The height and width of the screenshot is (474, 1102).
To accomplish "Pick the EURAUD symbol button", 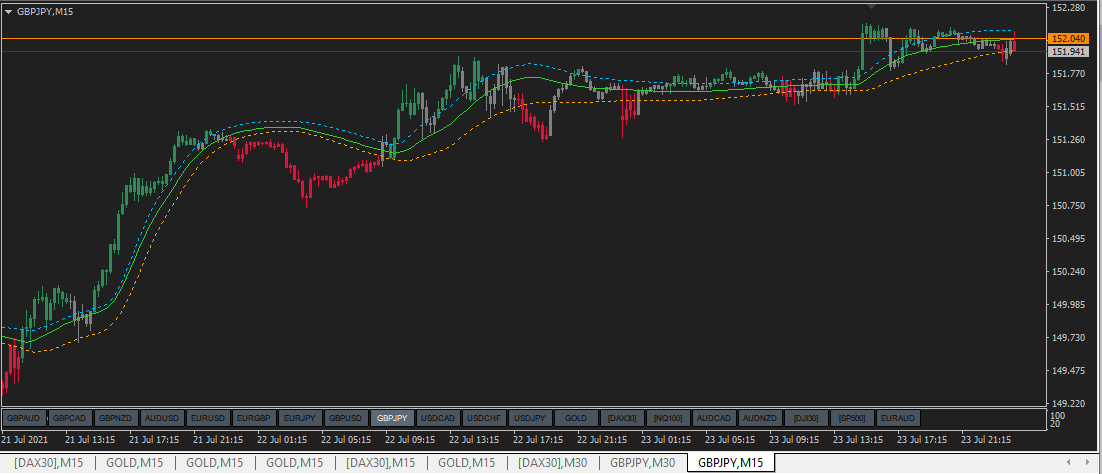I will click(898, 418).
